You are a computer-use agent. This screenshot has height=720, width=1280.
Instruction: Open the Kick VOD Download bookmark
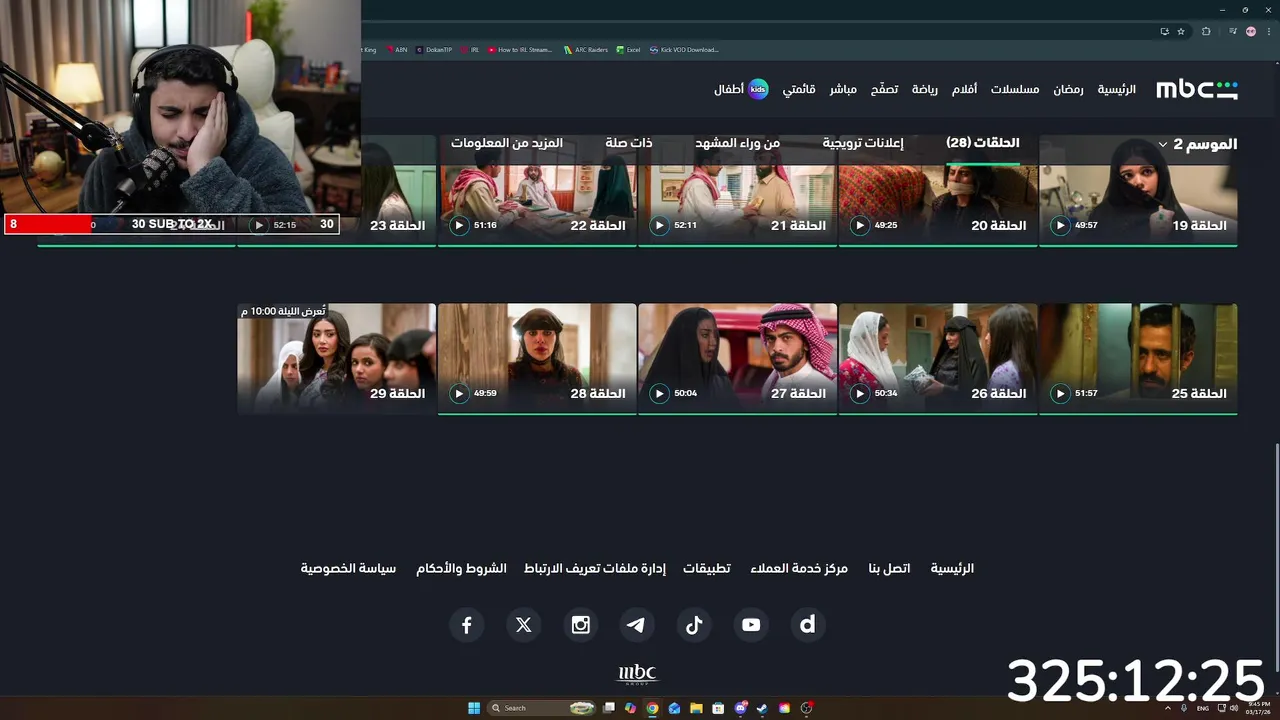pyautogui.click(x=685, y=50)
